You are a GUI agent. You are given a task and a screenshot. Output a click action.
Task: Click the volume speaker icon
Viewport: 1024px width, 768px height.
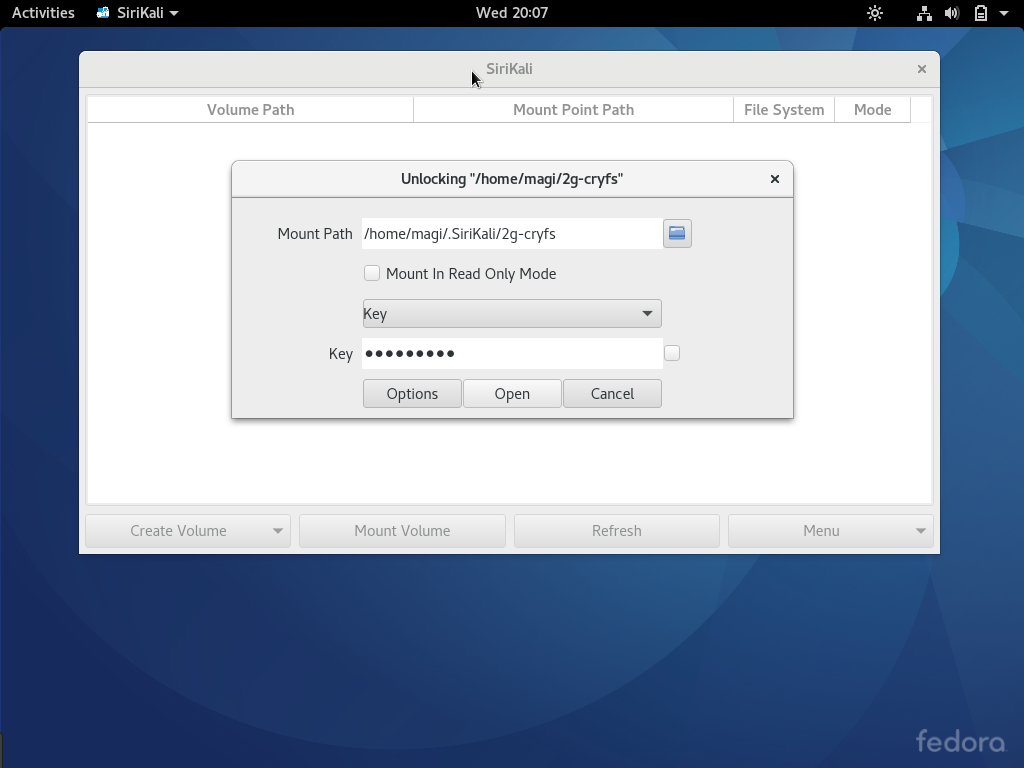pos(952,13)
